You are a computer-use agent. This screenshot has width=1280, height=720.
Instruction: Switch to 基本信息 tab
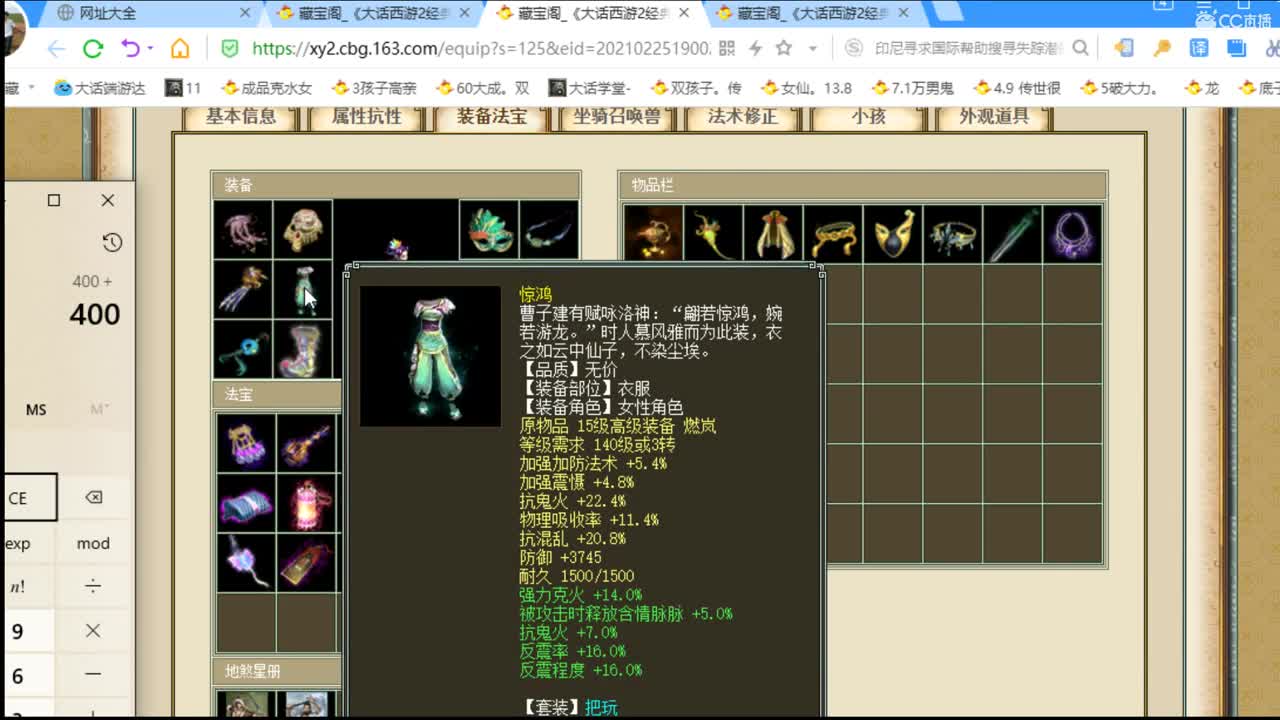(241, 116)
